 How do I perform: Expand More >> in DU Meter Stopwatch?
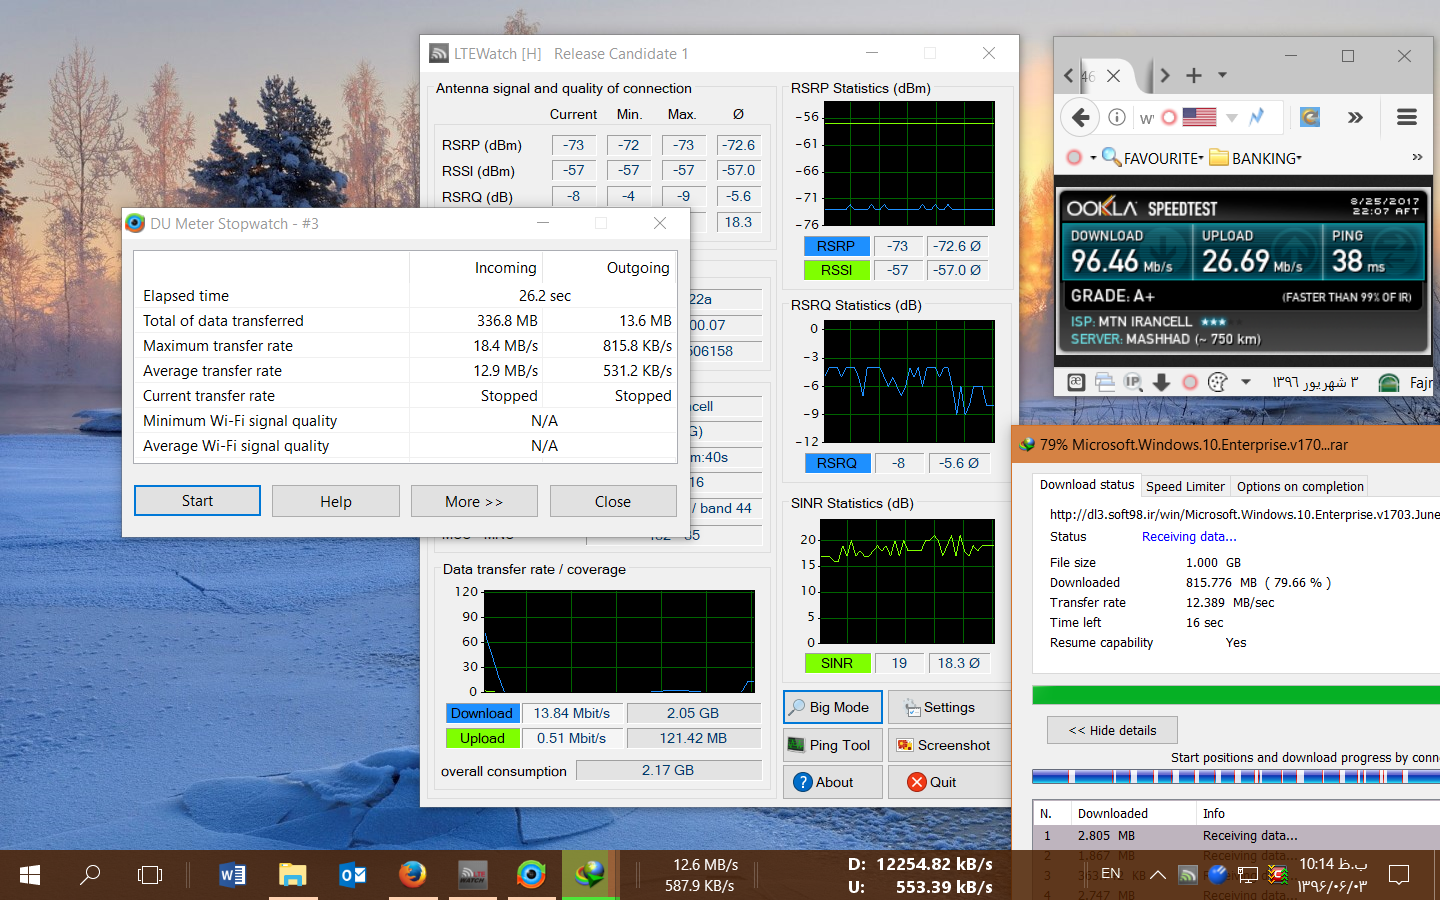[474, 501]
